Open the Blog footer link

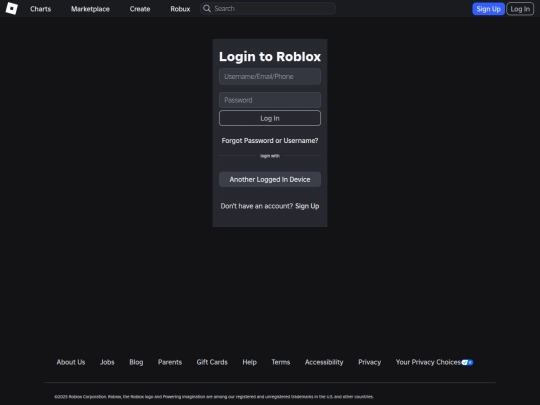coord(136,362)
